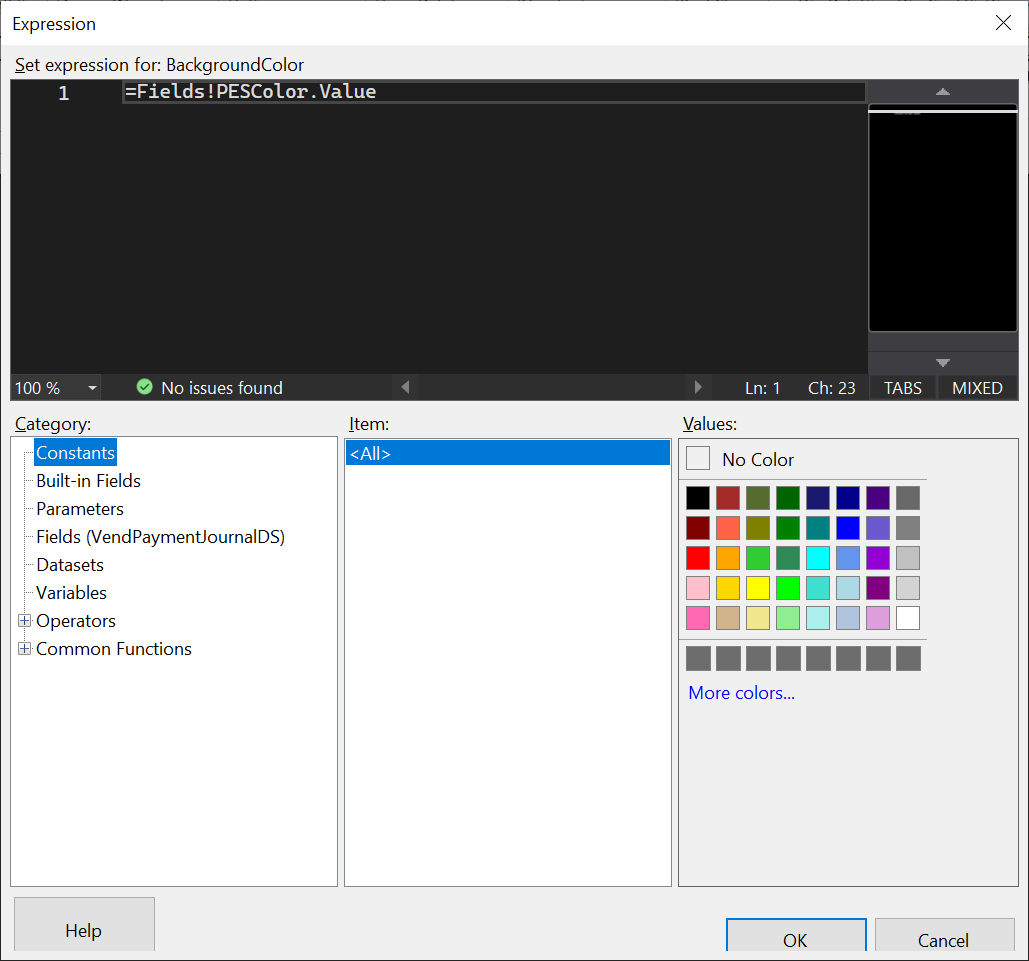Choose the No Color swatch
The image size is (1029, 961).
[698, 458]
